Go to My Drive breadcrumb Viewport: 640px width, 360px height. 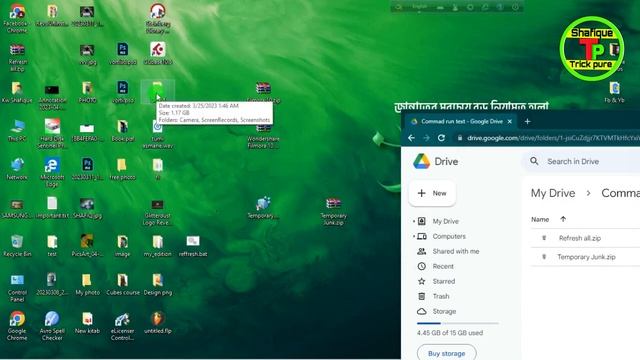coord(553,193)
